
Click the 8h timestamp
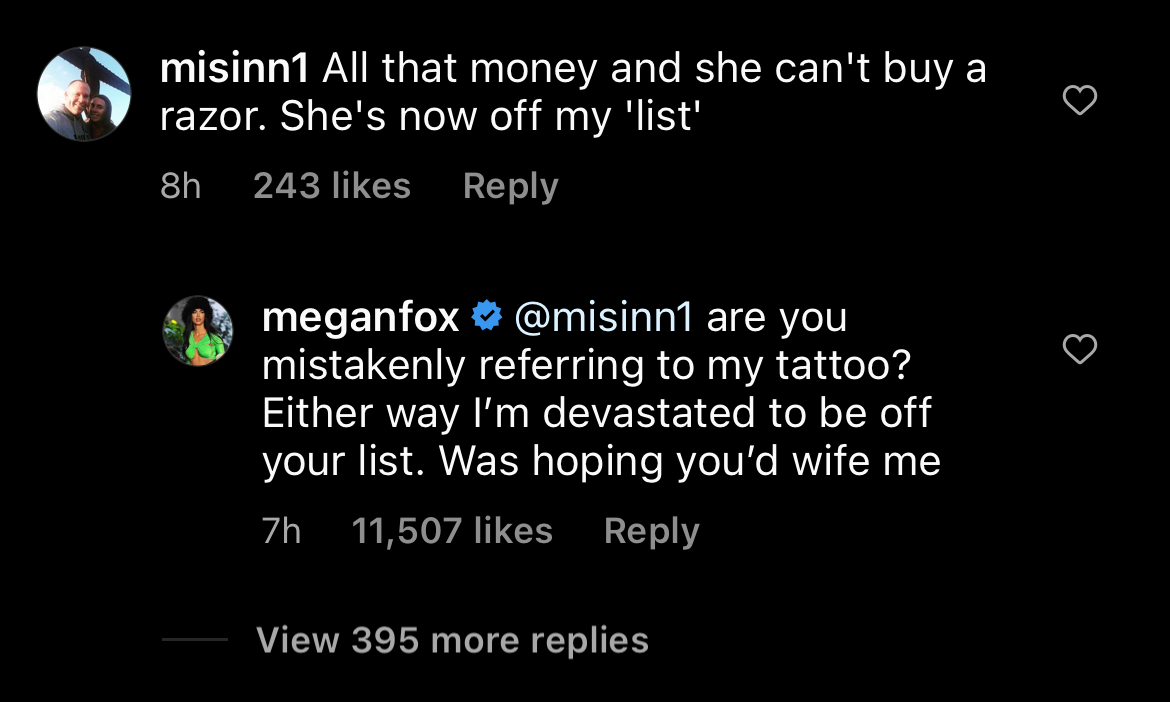(x=180, y=186)
